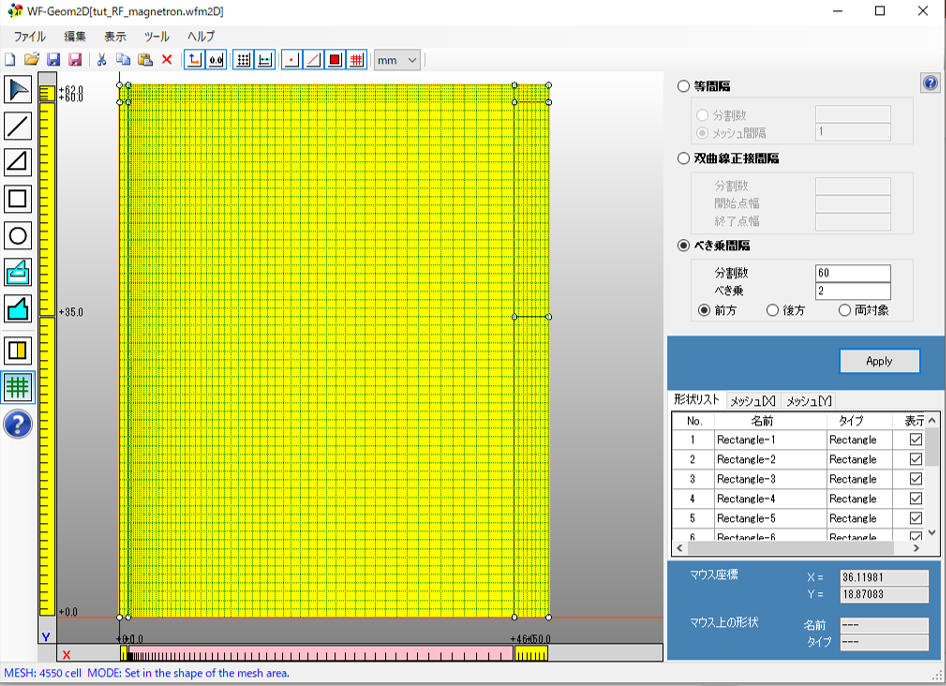The image size is (946, 686).
Task: Open the 編集 menu
Action: tap(75, 36)
